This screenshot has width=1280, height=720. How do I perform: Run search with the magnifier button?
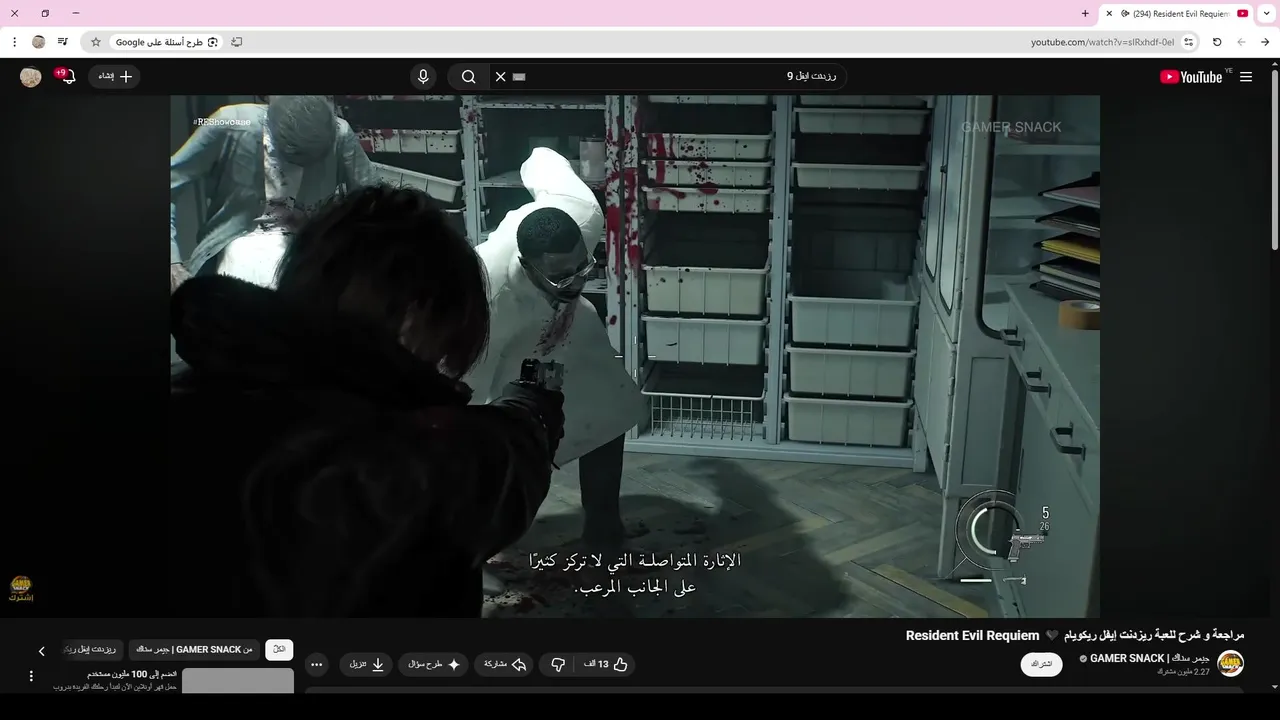pyautogui.click(x=468, y=77)
